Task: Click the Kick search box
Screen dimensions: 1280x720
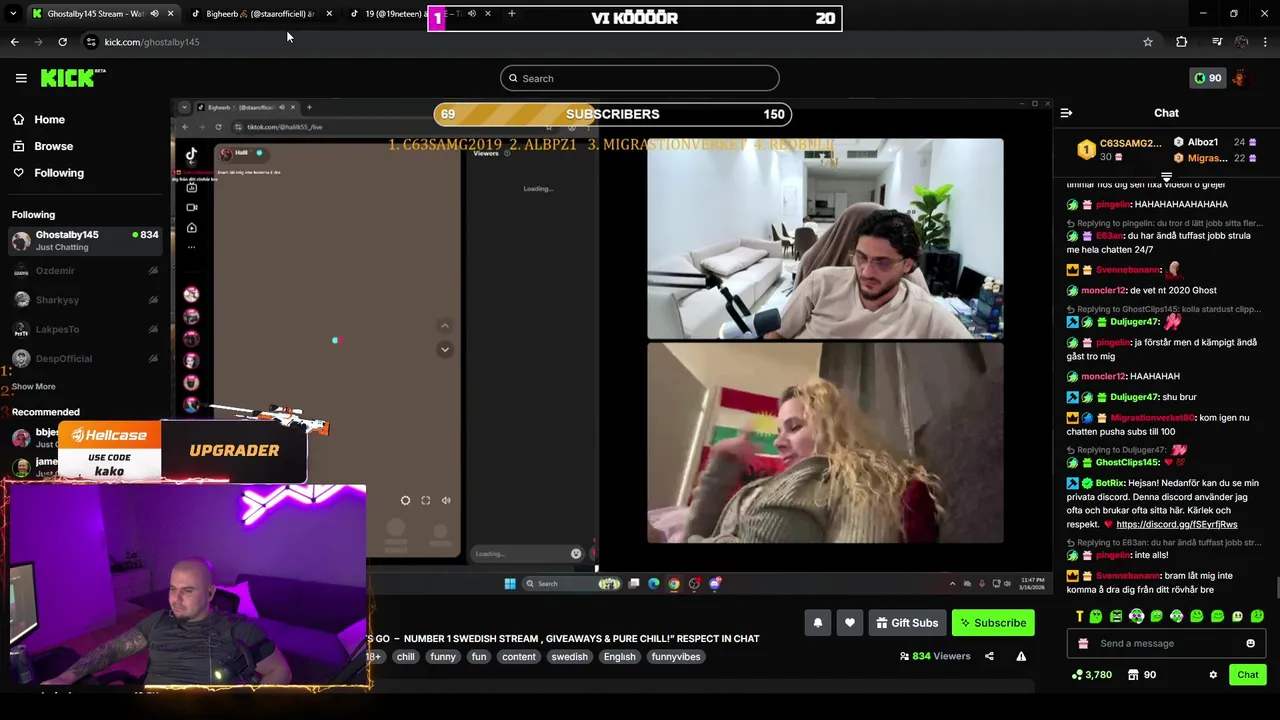Action: [x=640, y=78]
